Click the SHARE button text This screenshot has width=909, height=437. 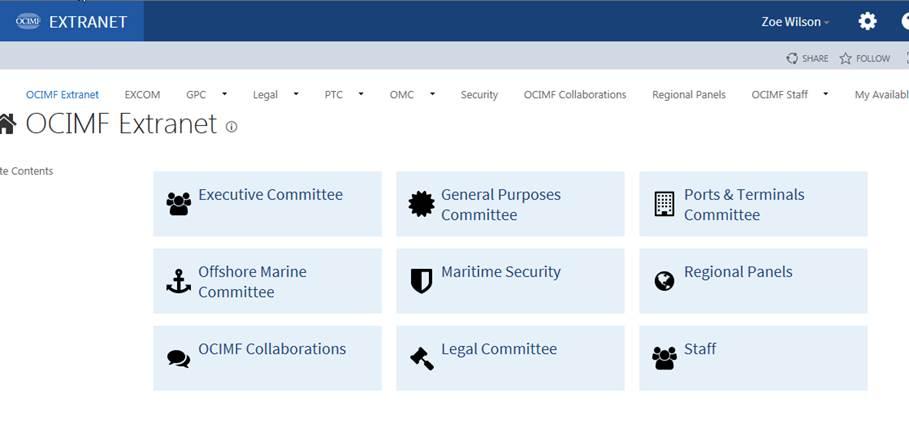pyautogui.click(x=815, y=59)
